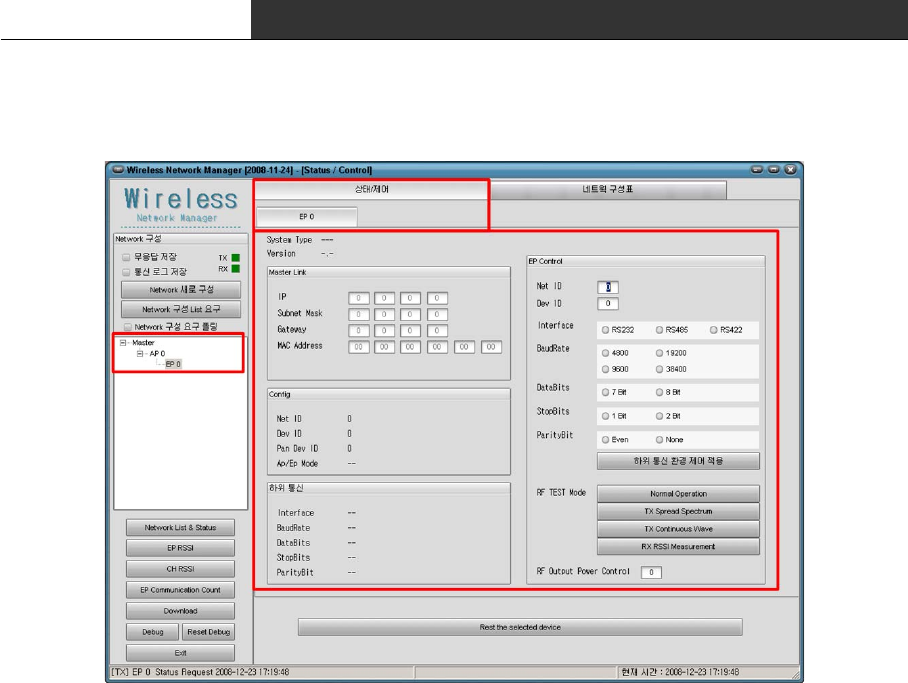Switch to the 네트워크 구성표 tab
The width and height of the screenshot is (908, 683).
coord(607,189)
